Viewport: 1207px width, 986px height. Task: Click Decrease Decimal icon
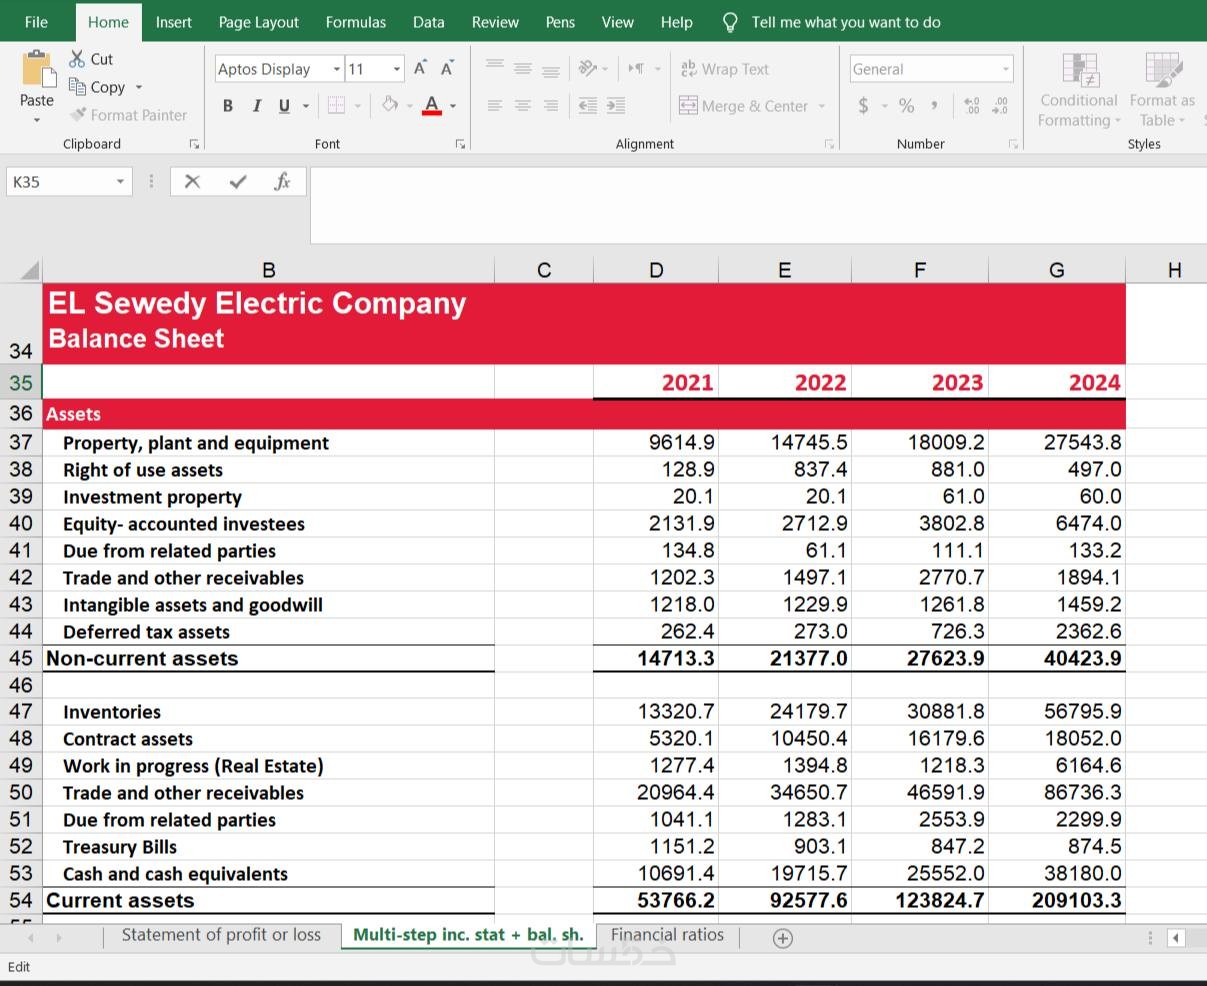(x=999, y=105)
